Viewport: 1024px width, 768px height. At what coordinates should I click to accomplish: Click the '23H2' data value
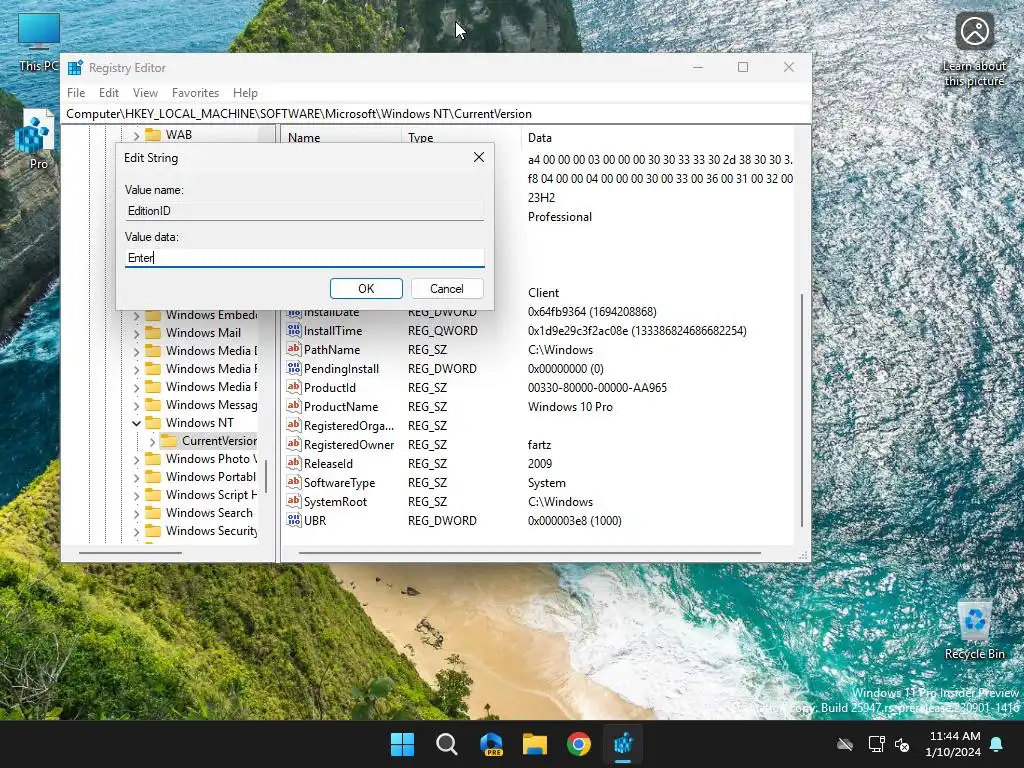tap(541, 197)
